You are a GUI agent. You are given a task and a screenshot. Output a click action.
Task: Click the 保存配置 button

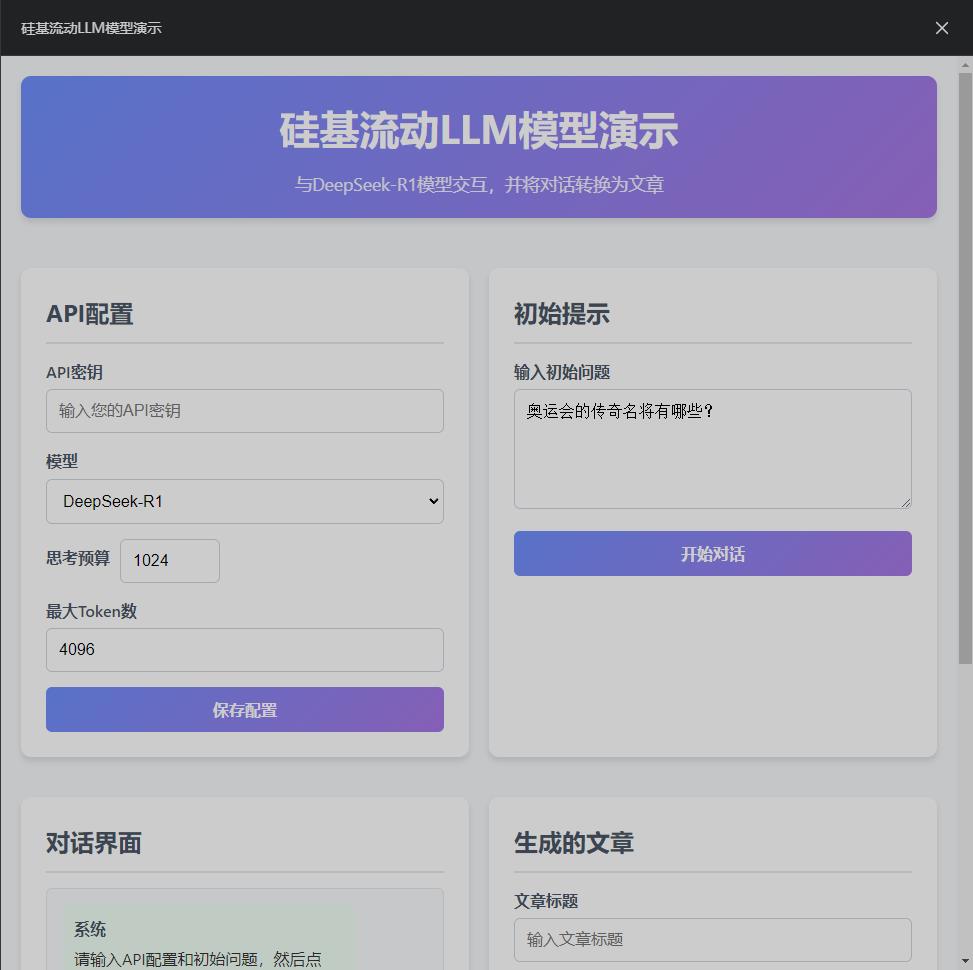244,709
